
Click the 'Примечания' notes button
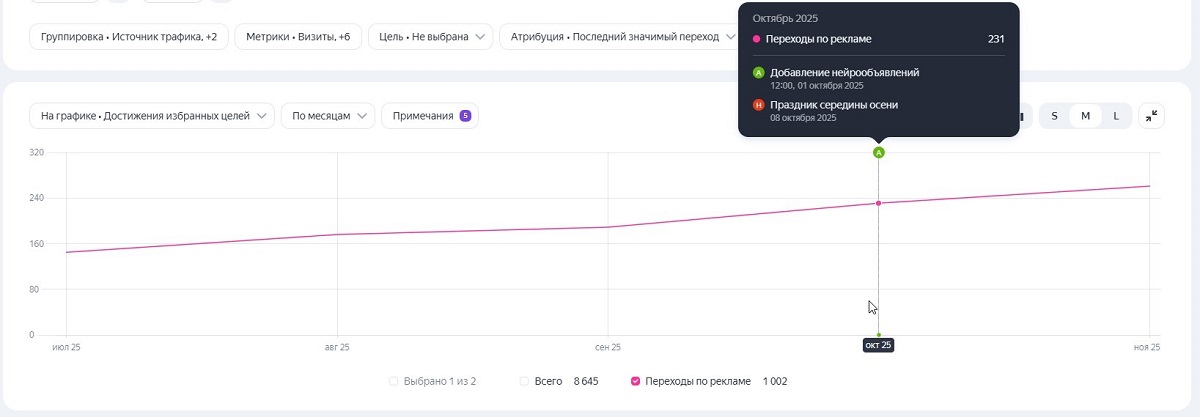coord(430,116)
